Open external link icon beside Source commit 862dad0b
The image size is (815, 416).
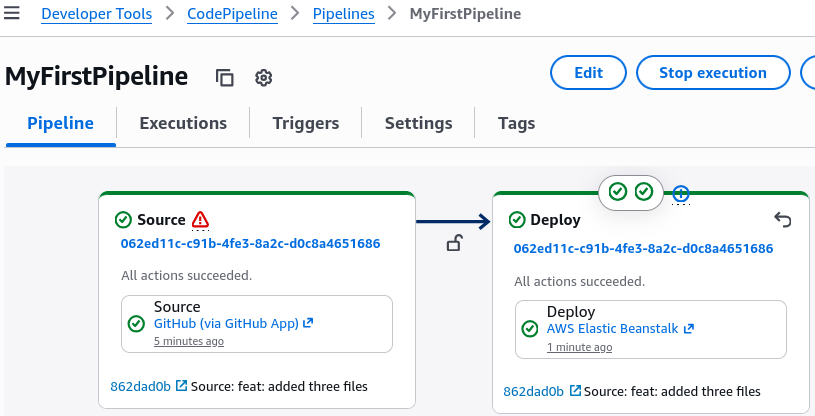181,386
